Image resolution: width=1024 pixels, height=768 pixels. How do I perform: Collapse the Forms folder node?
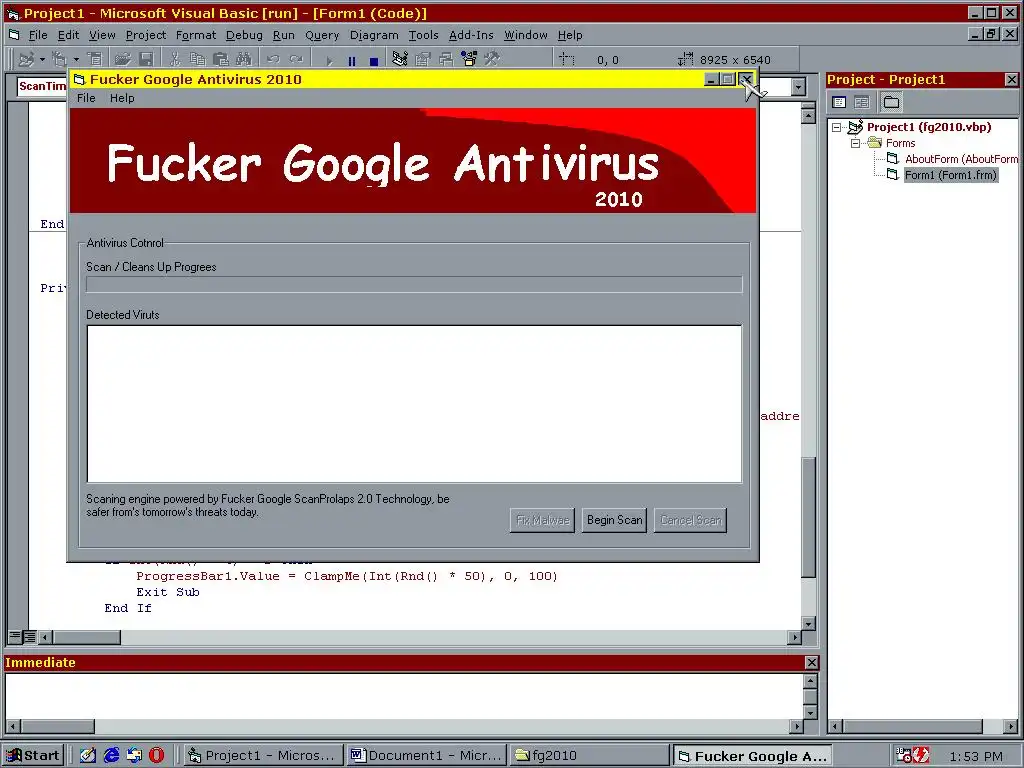point(856,143)
